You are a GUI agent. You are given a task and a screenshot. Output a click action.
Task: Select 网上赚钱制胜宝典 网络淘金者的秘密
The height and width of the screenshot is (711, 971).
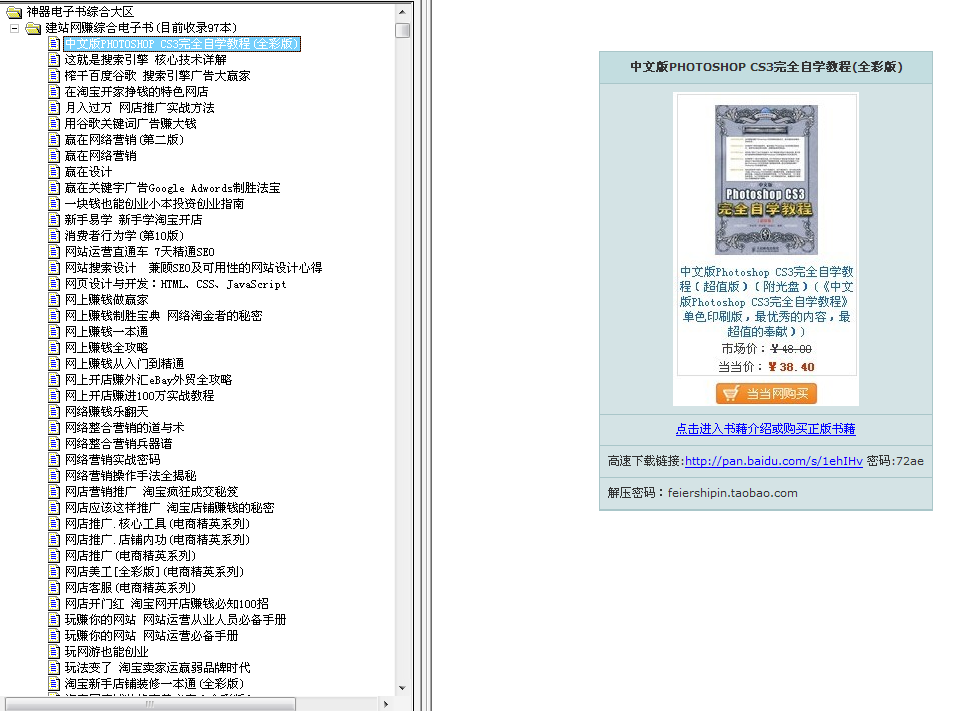click(163, 316)
